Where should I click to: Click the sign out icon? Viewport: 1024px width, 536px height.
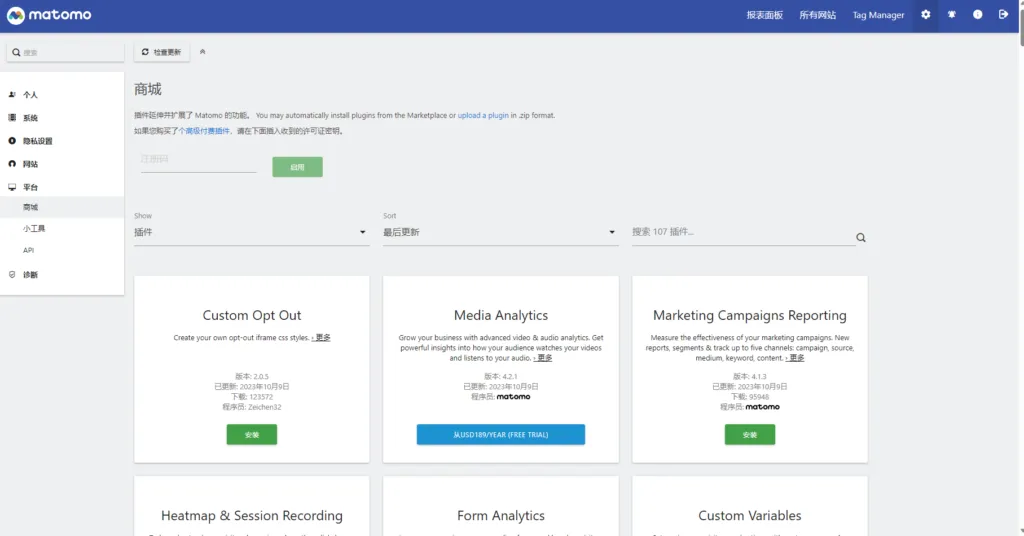pos(1003,15)
